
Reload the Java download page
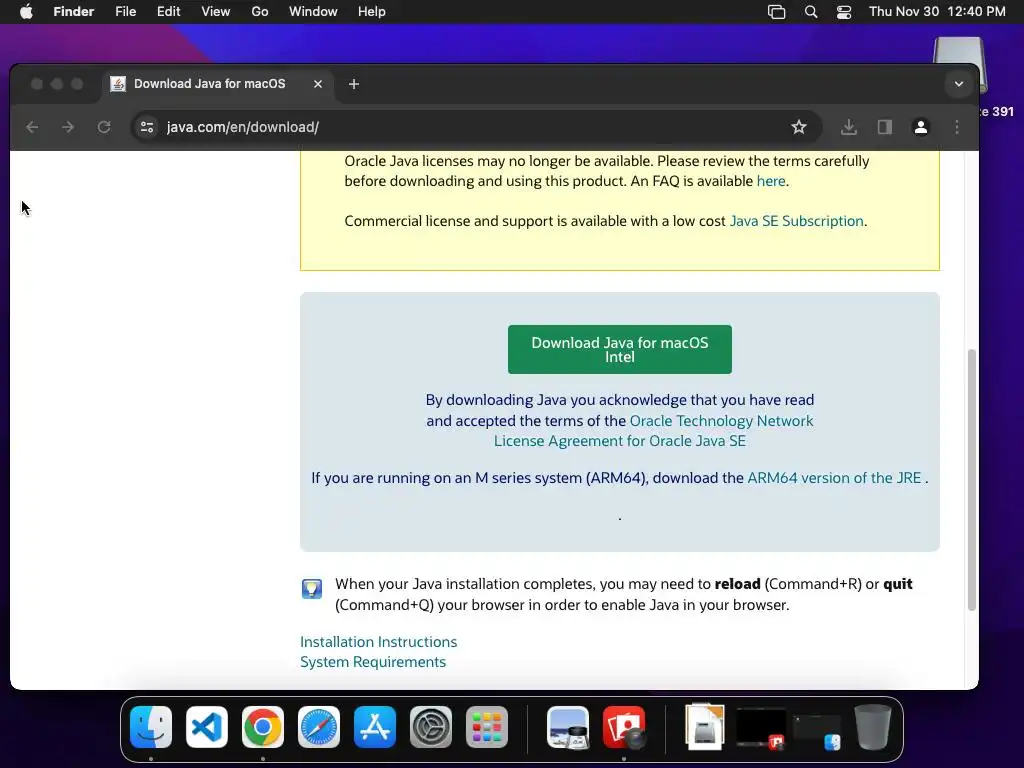coord(104,127)
